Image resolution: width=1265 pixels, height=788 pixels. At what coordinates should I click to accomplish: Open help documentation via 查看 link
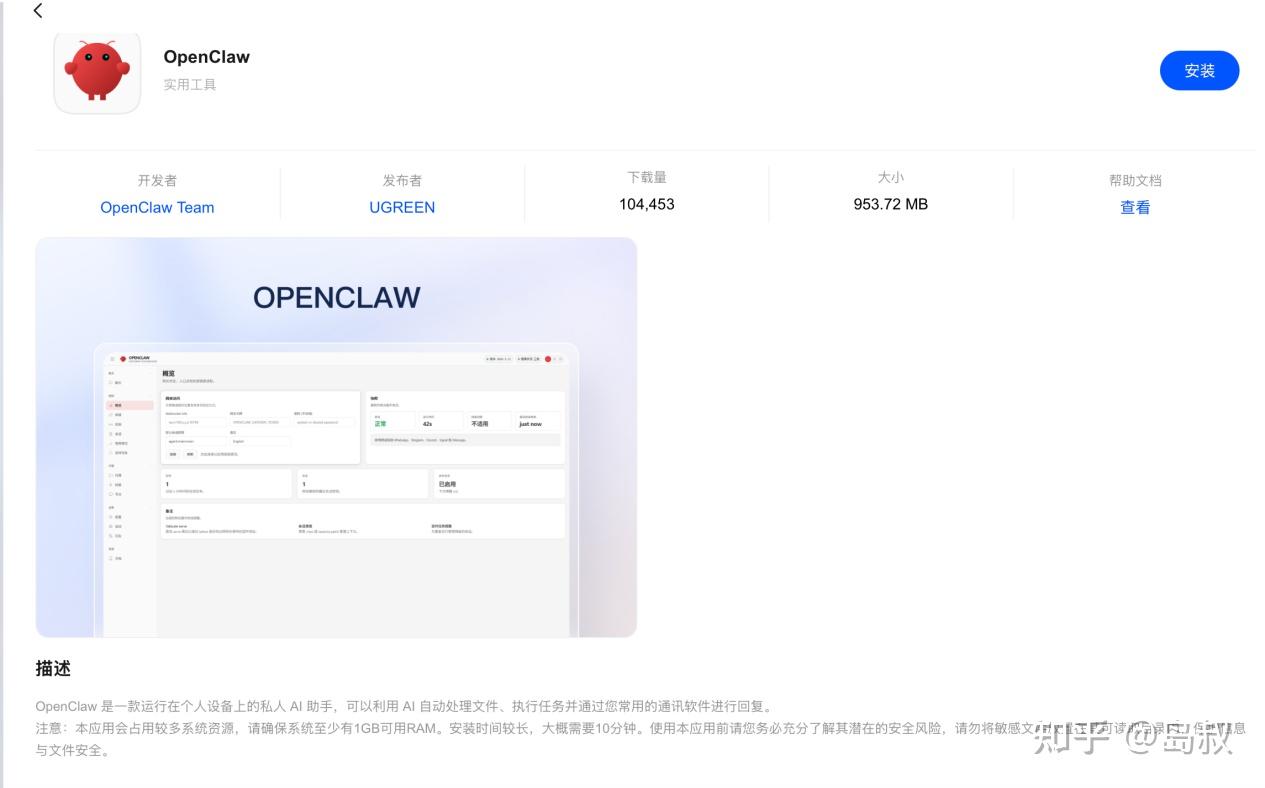(1135, 208)
